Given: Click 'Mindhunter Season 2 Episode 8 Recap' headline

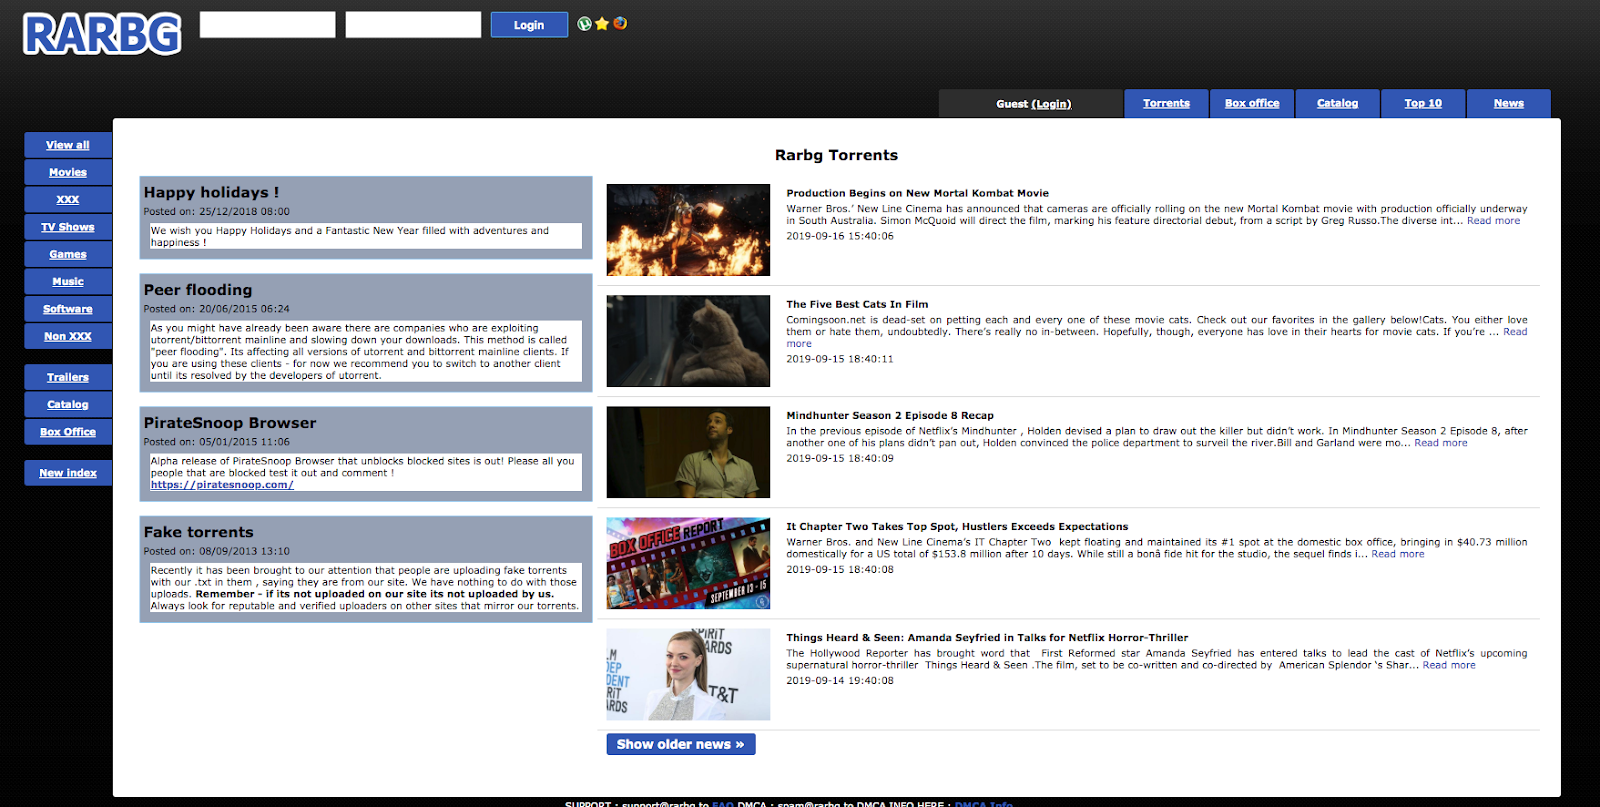Looking at the screenshot, I should click(x=890, y=415).
